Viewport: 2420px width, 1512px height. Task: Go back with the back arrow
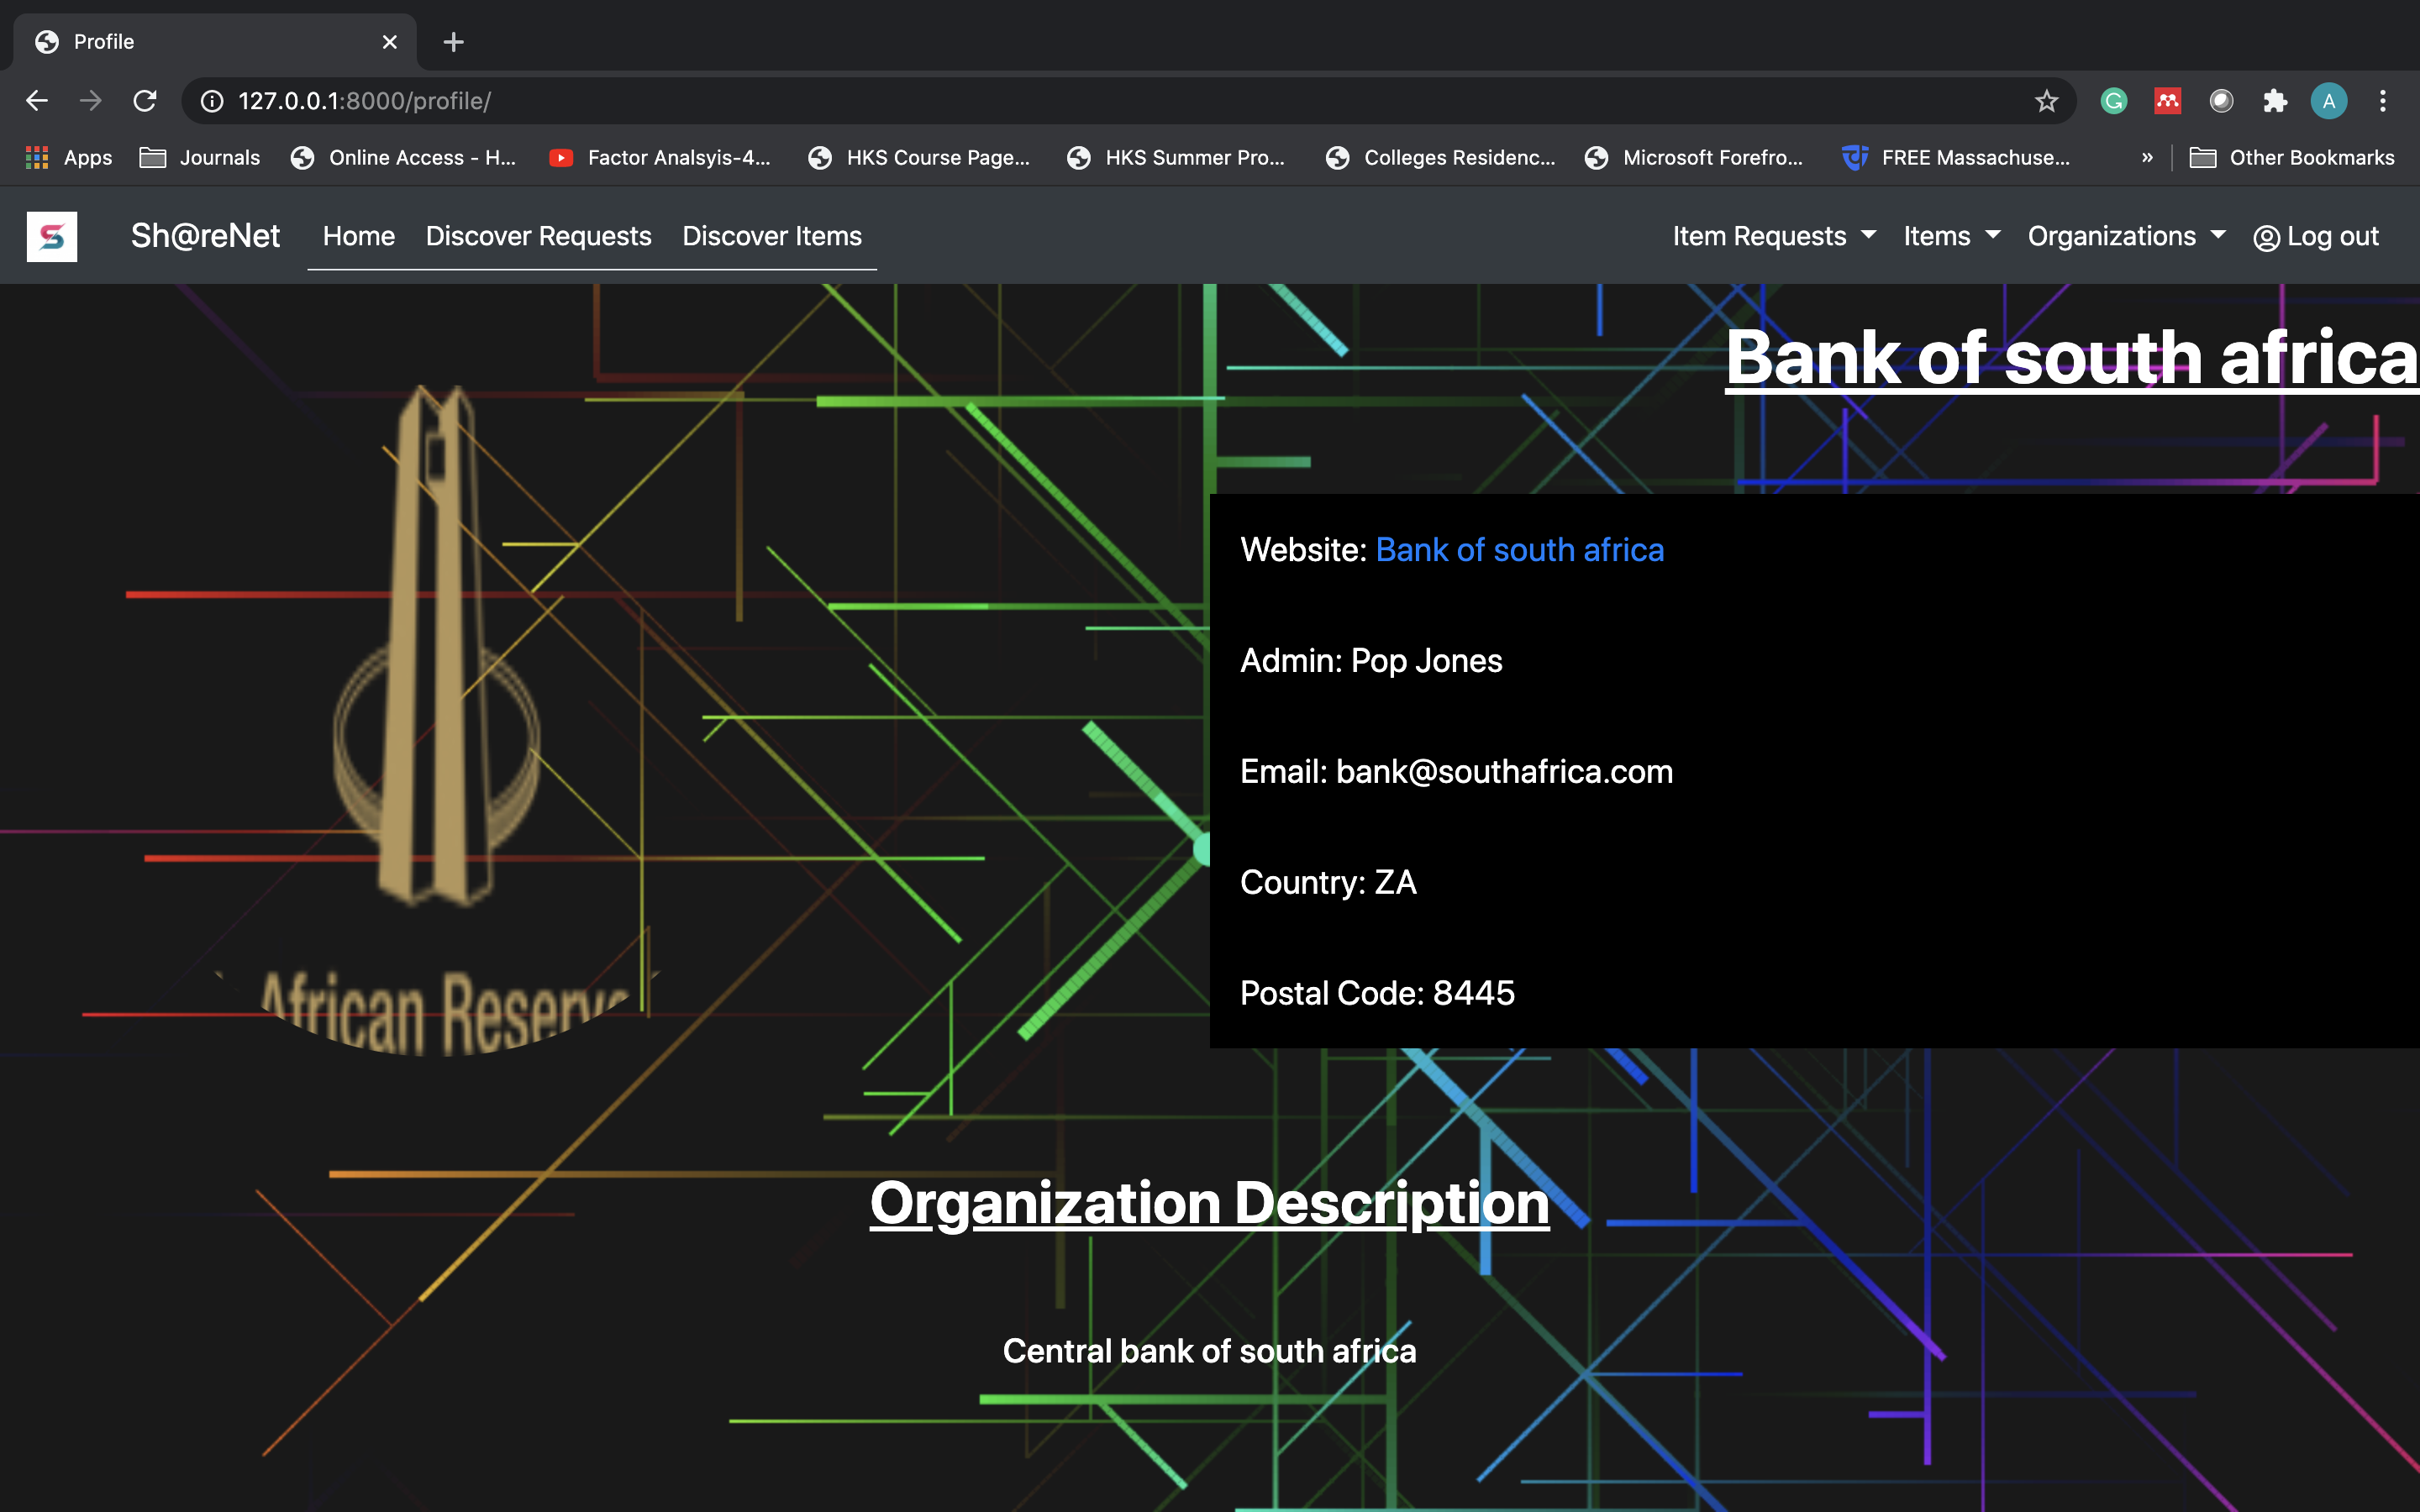[x=37, y=101]
